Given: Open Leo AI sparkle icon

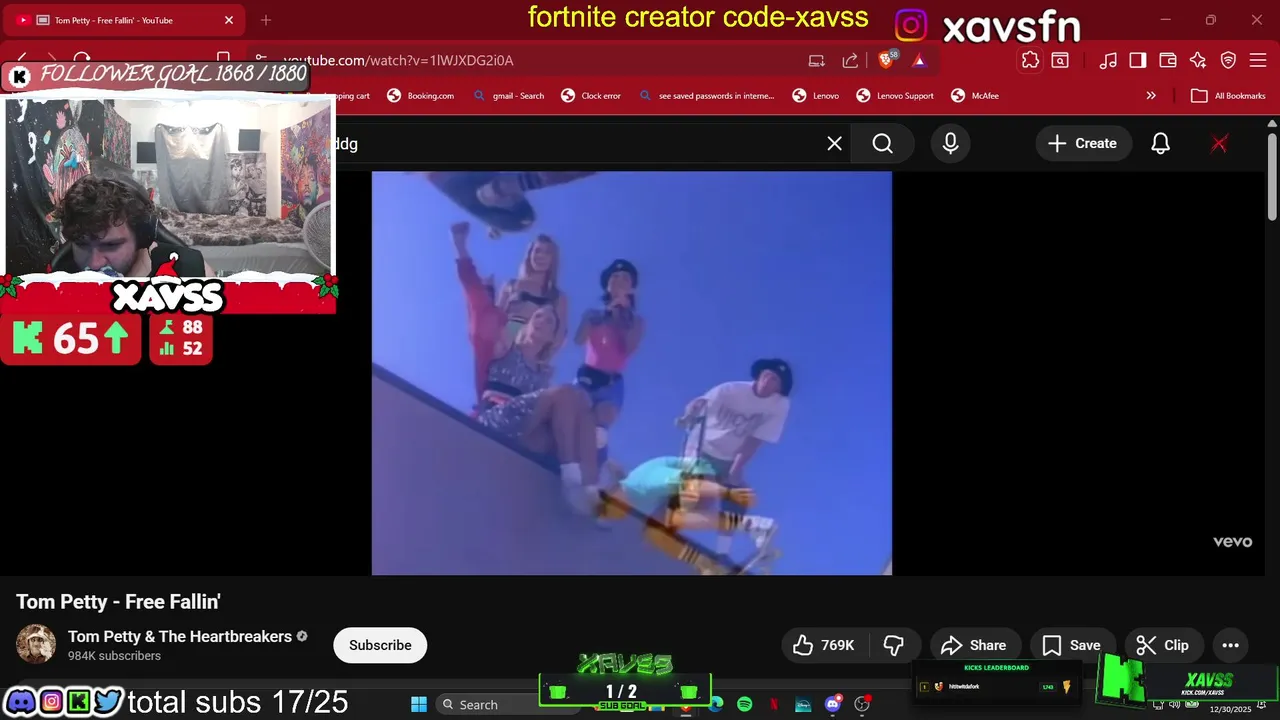Looking at the screenshot, I should (1198, 60).
